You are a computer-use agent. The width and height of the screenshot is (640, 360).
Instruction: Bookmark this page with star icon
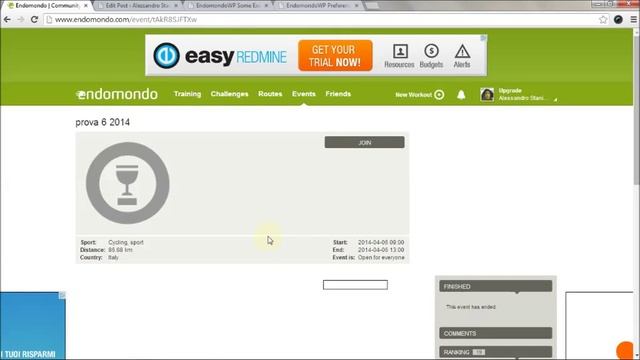(x=603, y=19)
